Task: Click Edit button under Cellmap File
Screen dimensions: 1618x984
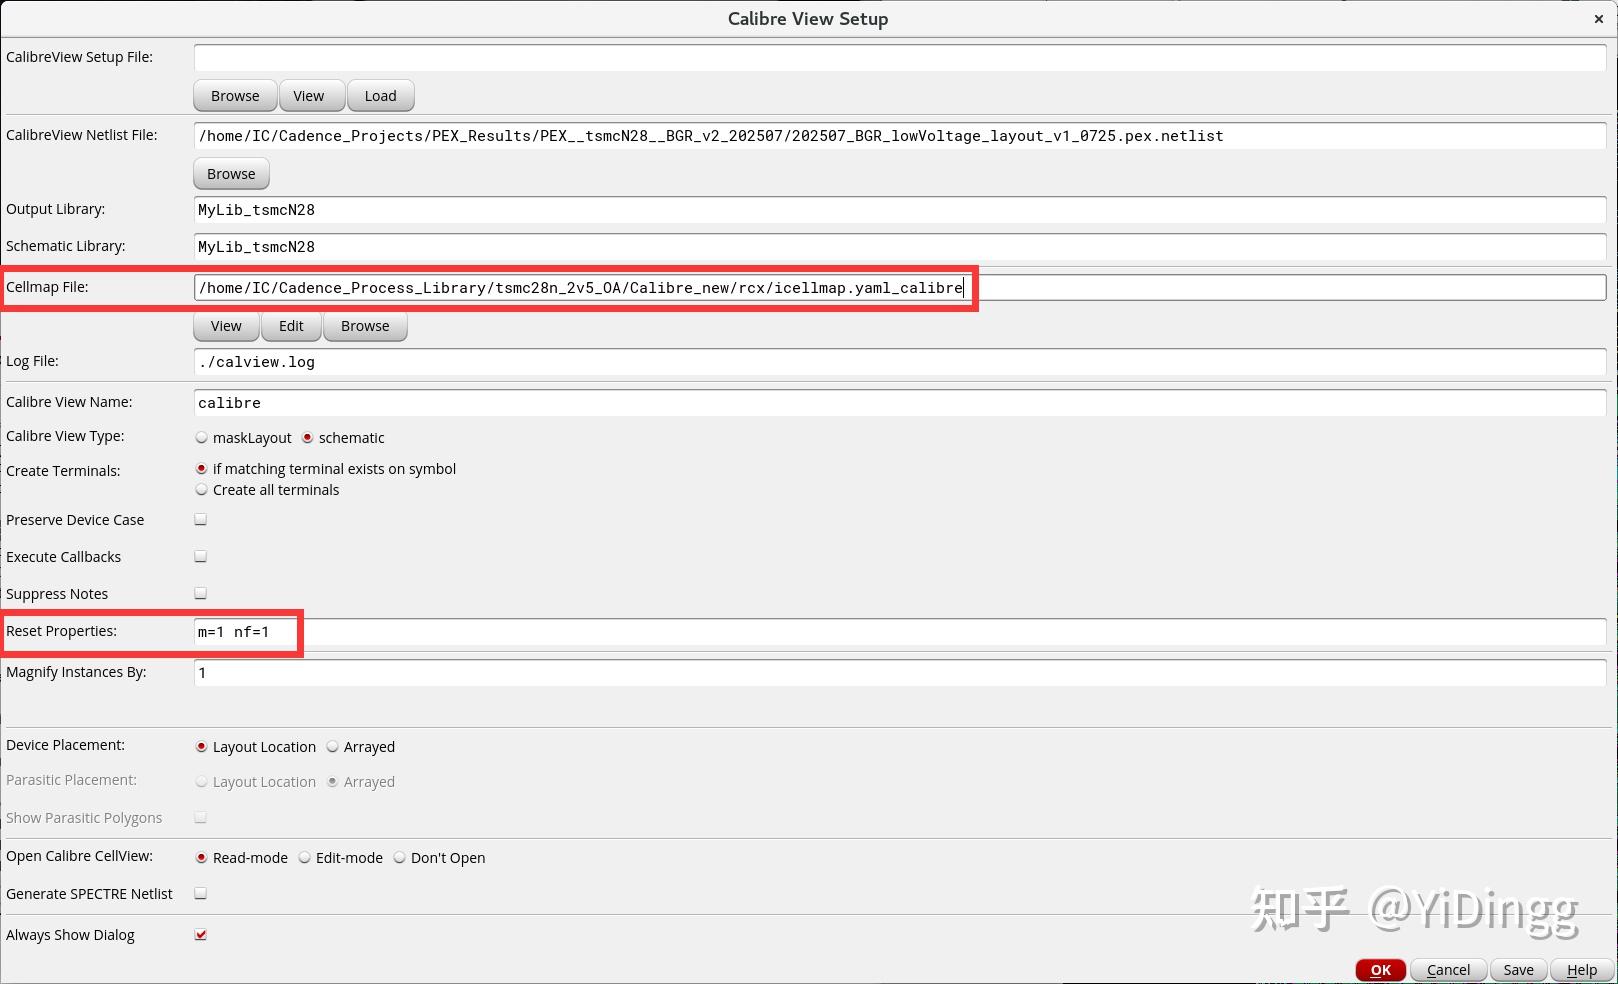Action: tap(291, 326)
